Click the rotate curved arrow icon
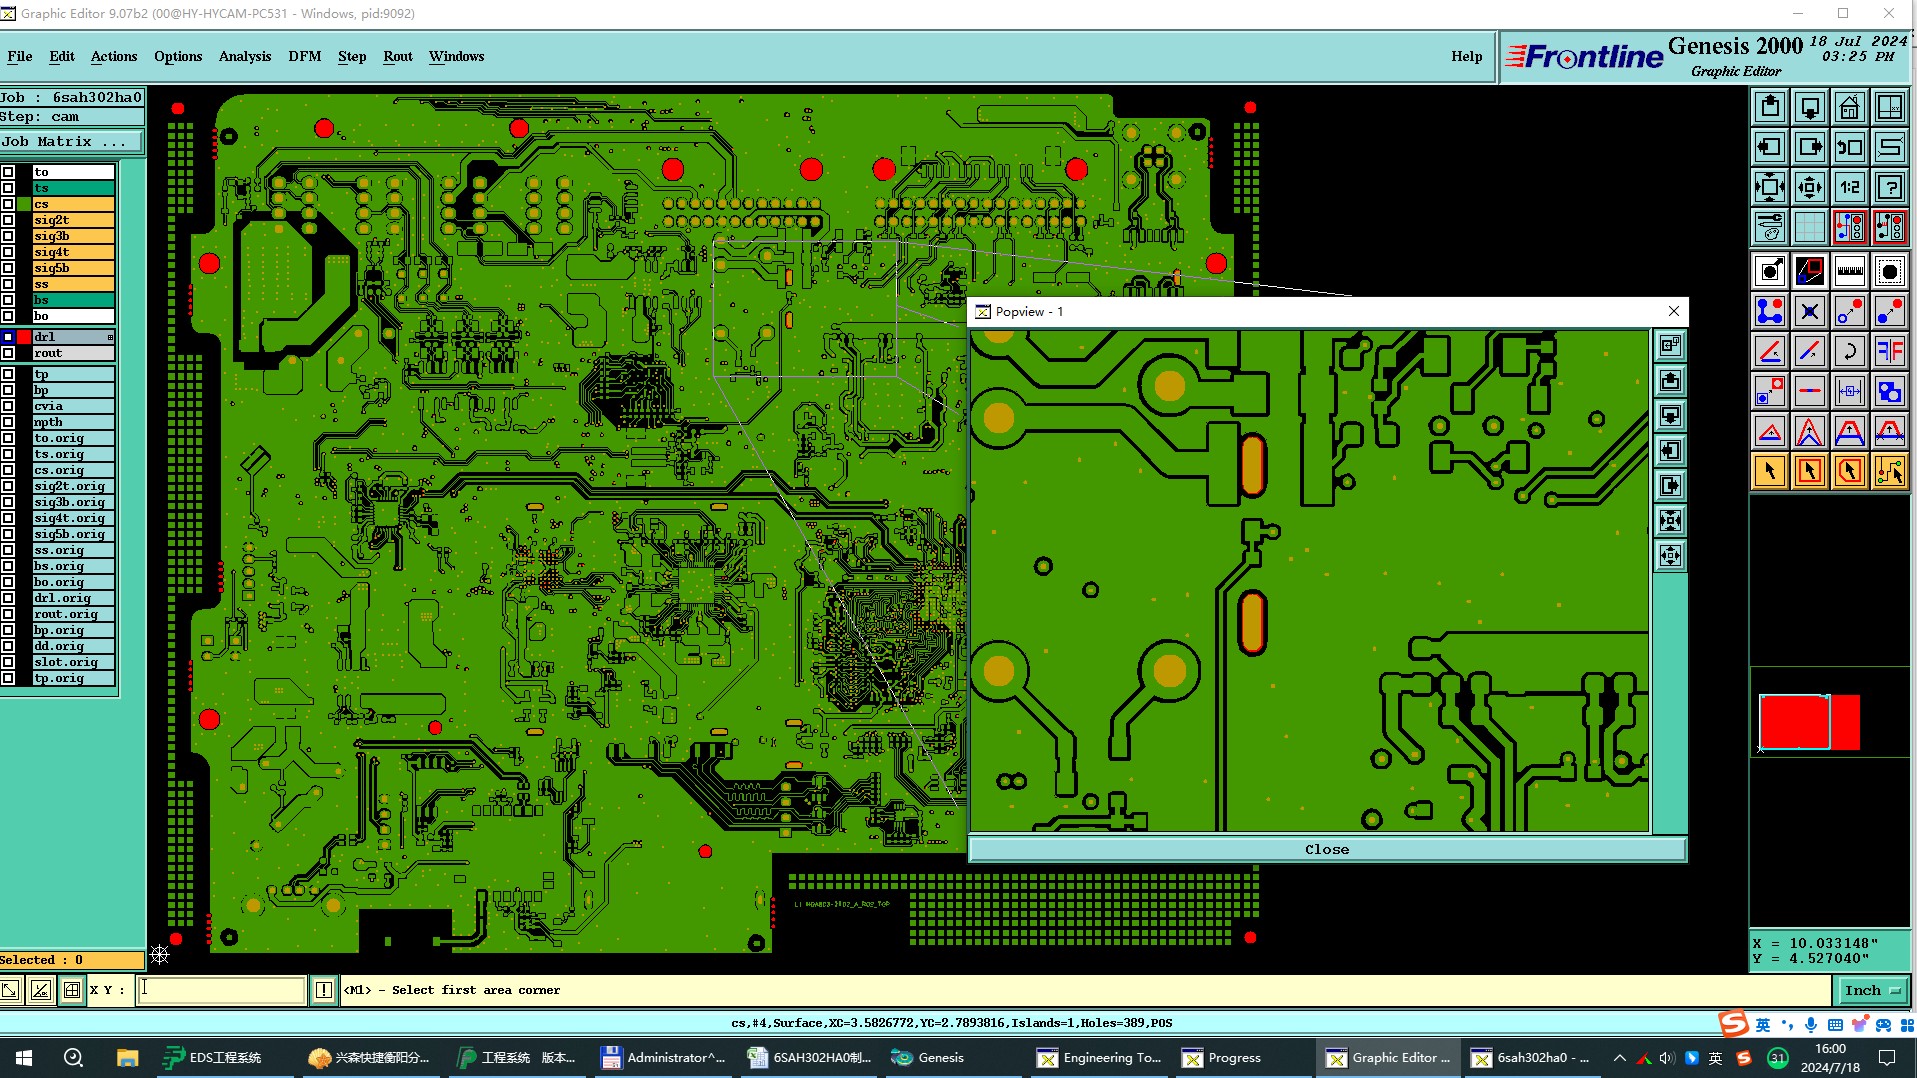The height and width of the screenshot is (1078, 1917). pos(1850,351)
